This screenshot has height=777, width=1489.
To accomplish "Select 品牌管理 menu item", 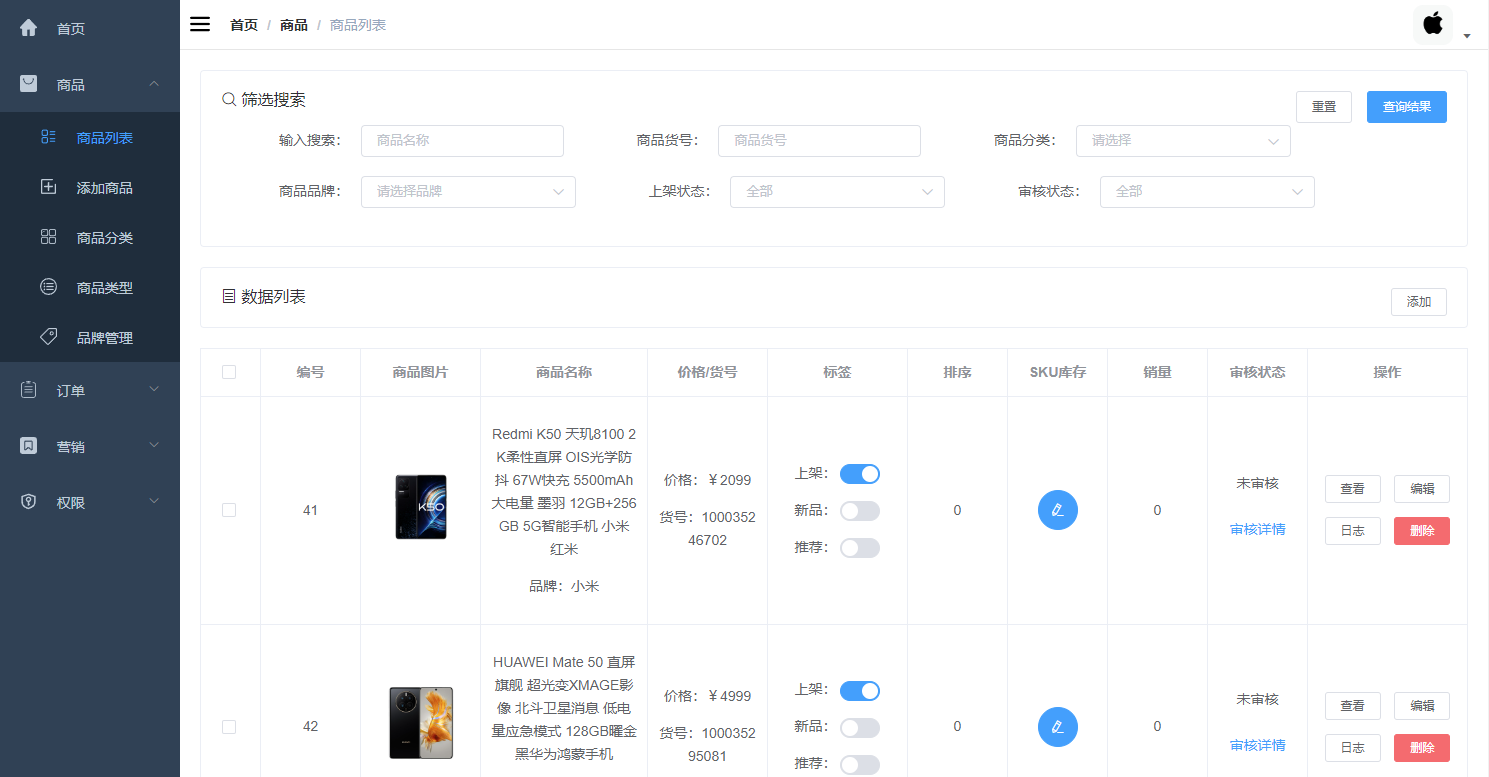I will [90, 337].
